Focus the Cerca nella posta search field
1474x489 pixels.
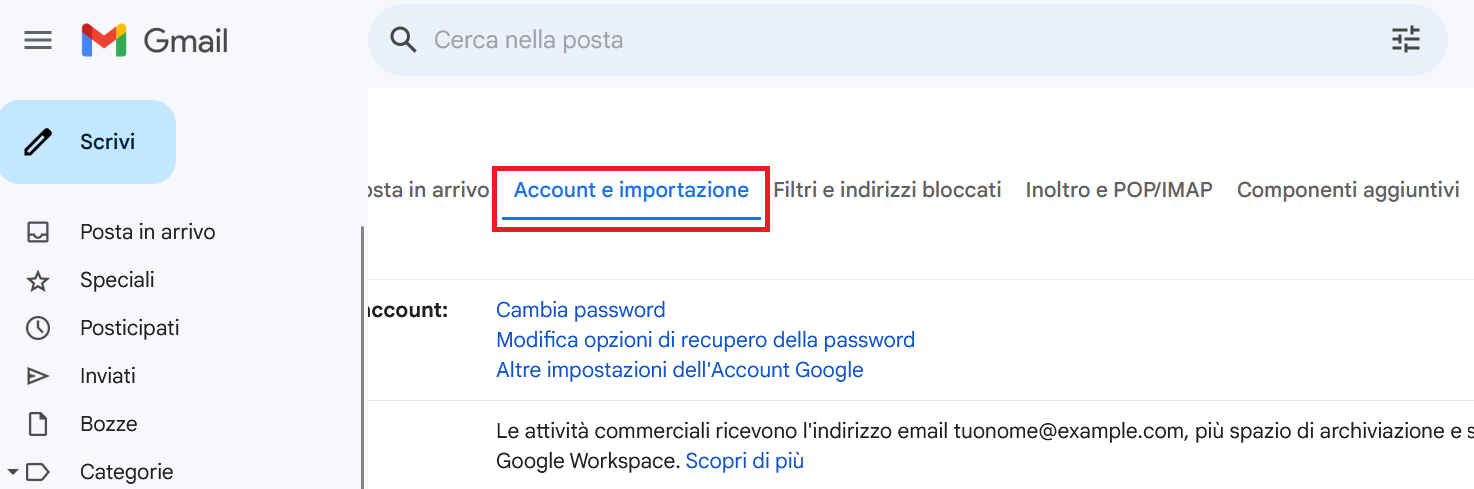[x=900, y=40]
